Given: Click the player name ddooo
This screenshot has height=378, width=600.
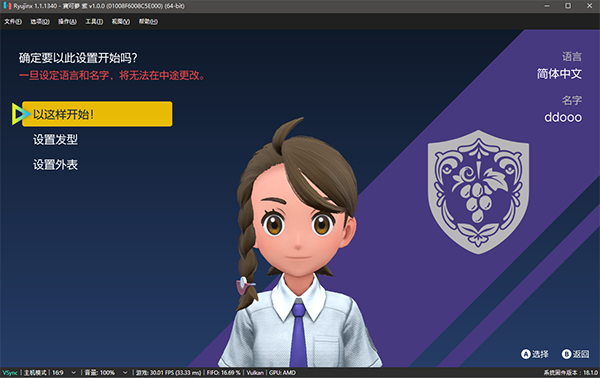Looking at the screenshot, I should point(563,117).
